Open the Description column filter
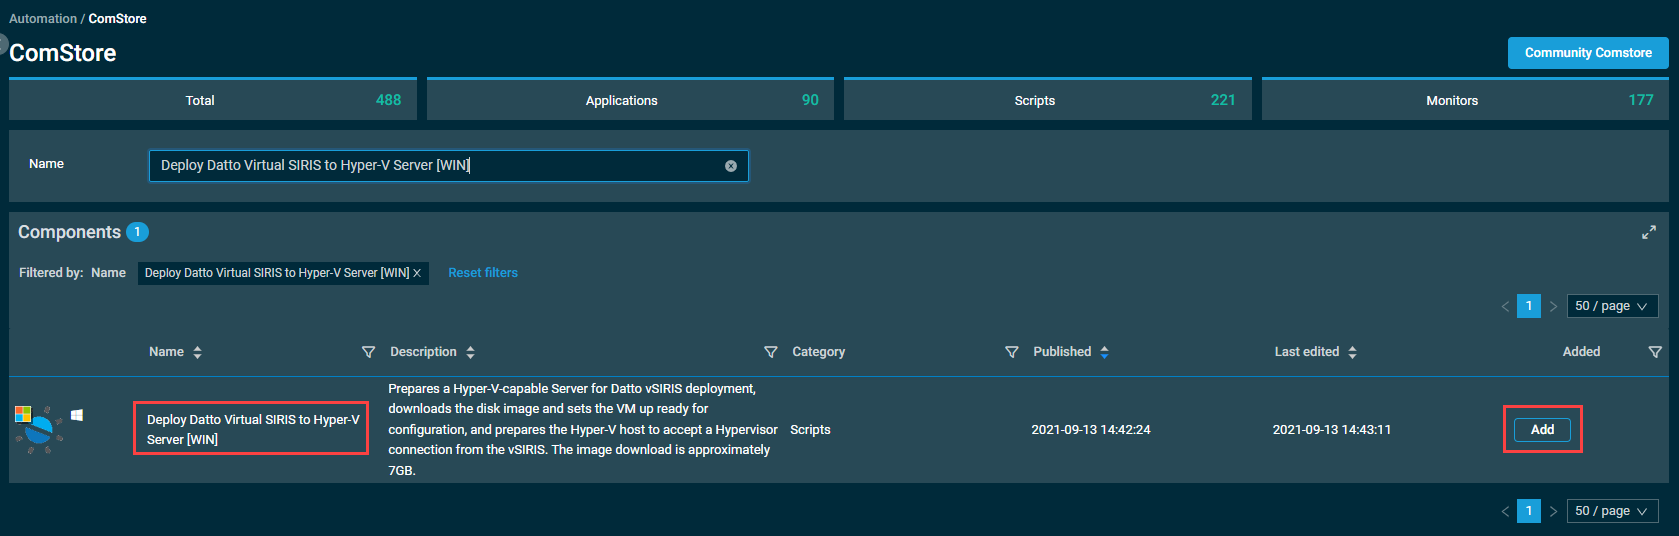 [x=771, y=352]
